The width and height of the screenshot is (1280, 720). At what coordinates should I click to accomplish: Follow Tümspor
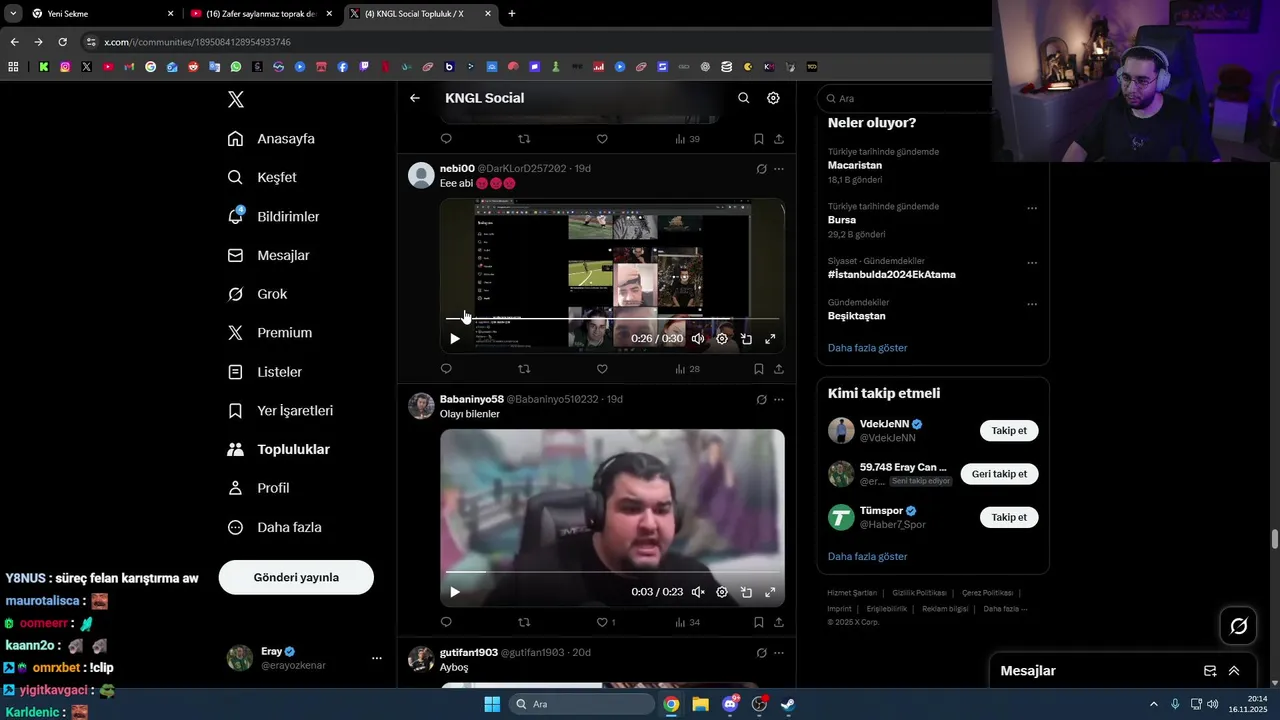pos(1009,517)
